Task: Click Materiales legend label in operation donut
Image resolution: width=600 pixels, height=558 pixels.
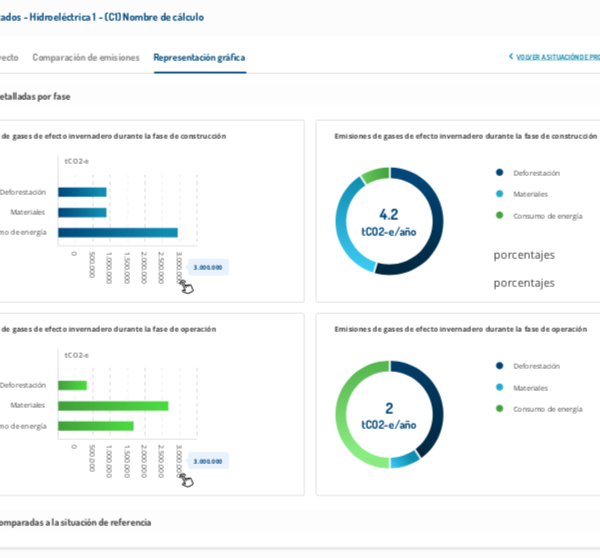Action: [x=530, y=388]
